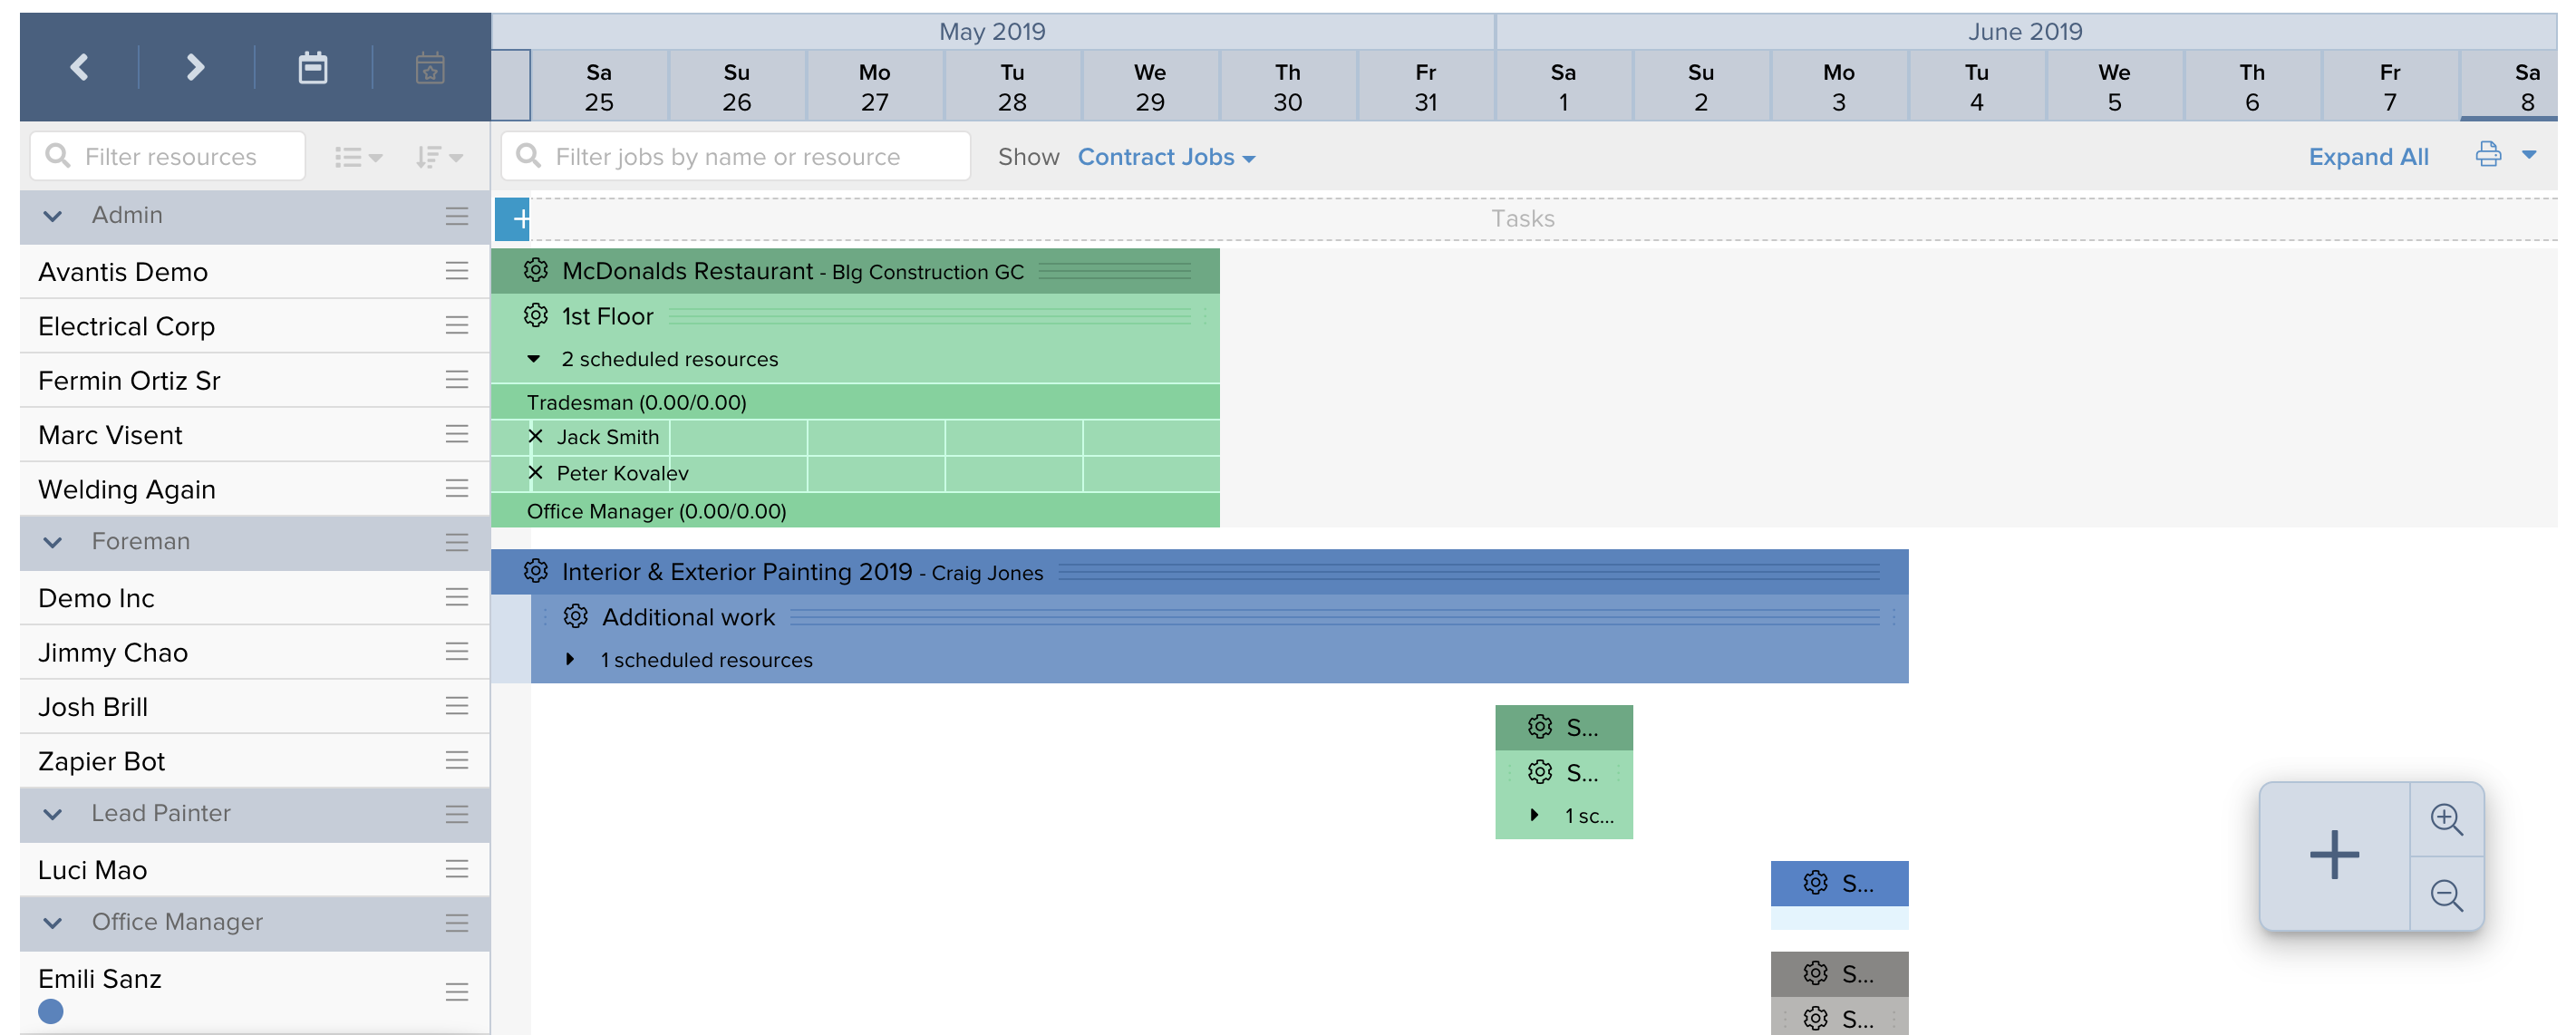
Task: Open the Contract Jobs show dropdown
Action: pyautogui.click(x=1166, y=157)
